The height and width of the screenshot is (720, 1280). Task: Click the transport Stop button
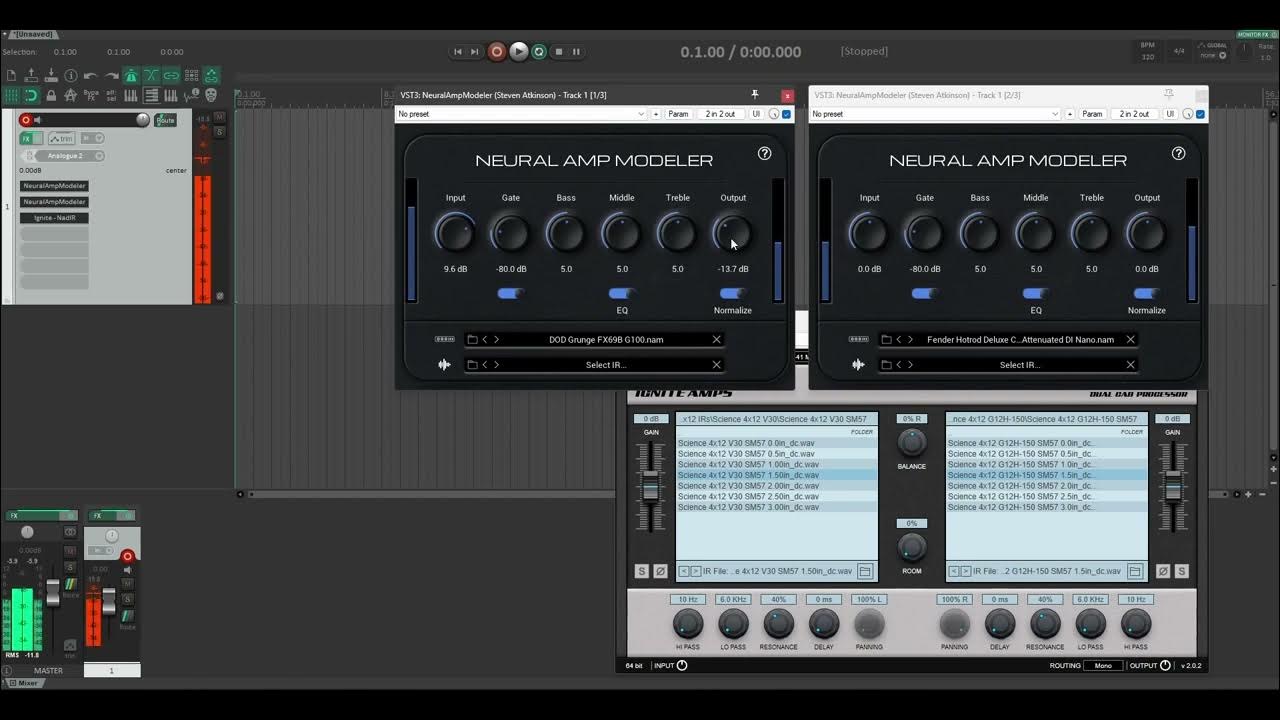pos(559,51)
